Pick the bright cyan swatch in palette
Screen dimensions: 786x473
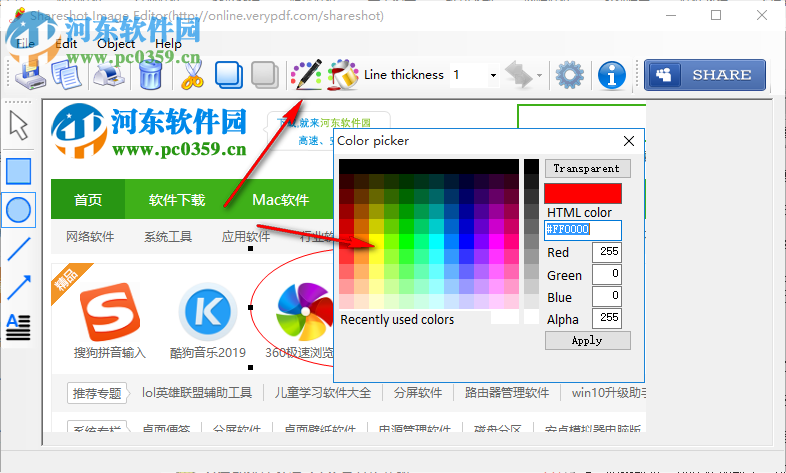(437, 242)
